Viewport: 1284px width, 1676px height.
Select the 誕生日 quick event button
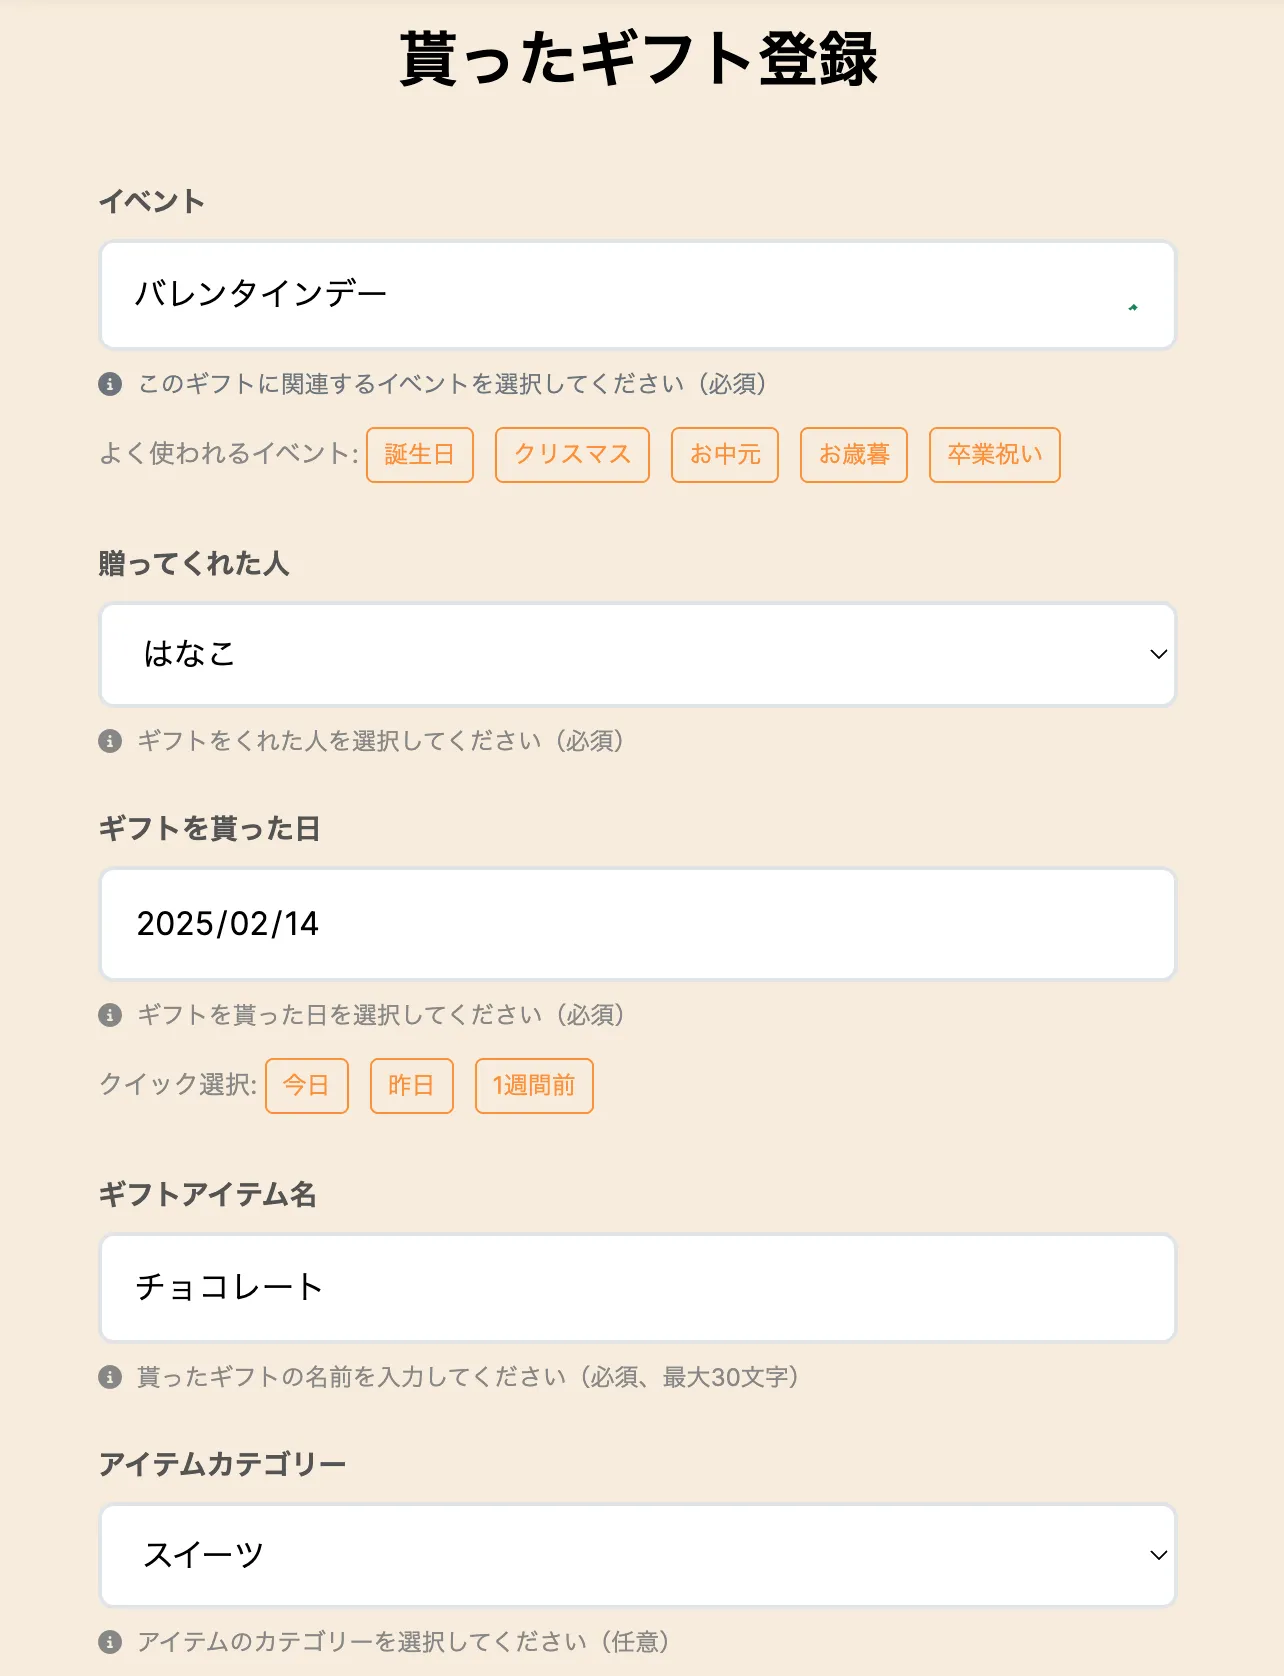coord(420,454)
